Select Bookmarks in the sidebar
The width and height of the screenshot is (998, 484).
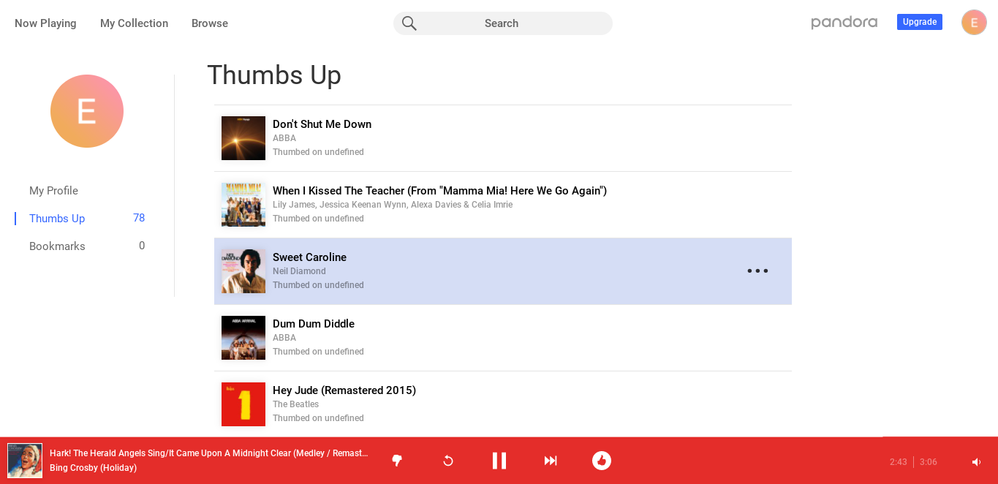coord(57,246)
